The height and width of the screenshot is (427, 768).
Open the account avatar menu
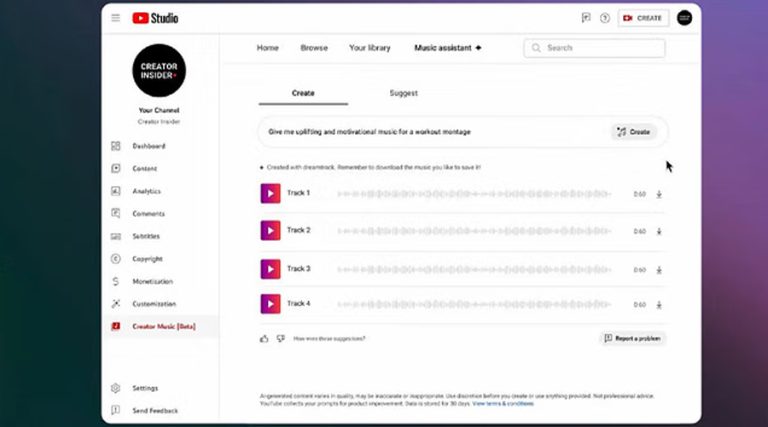point(684,18)
